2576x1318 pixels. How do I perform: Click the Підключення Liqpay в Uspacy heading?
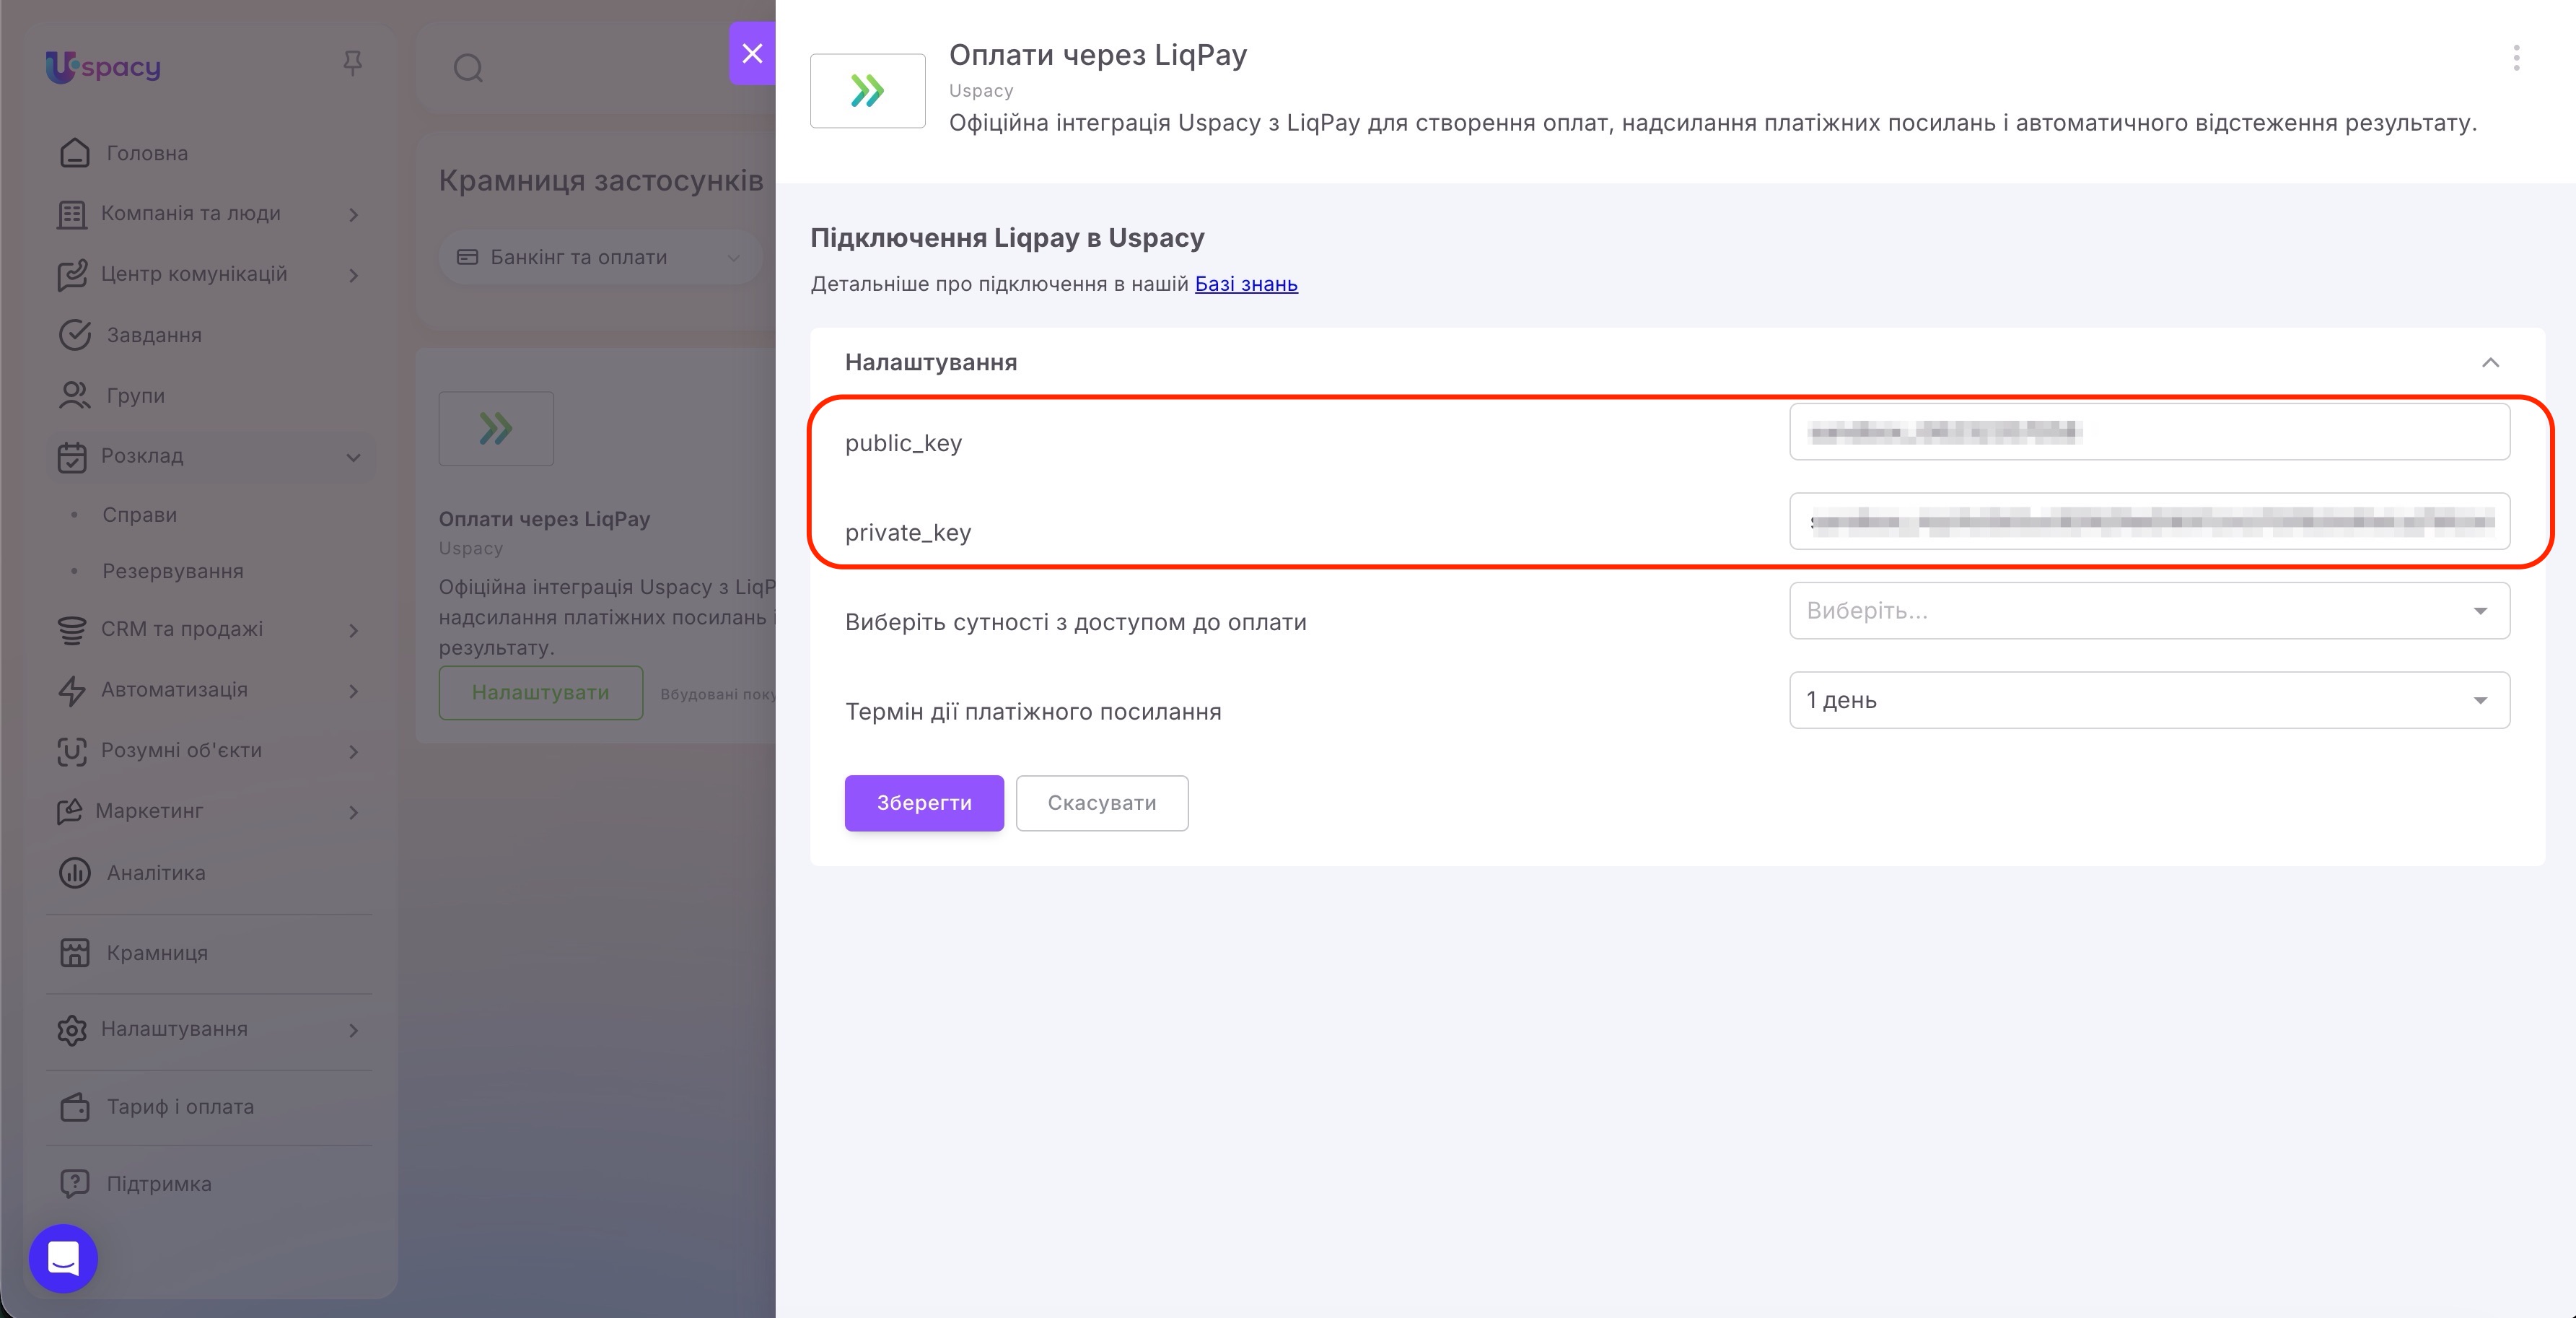tap(1007, 238)
